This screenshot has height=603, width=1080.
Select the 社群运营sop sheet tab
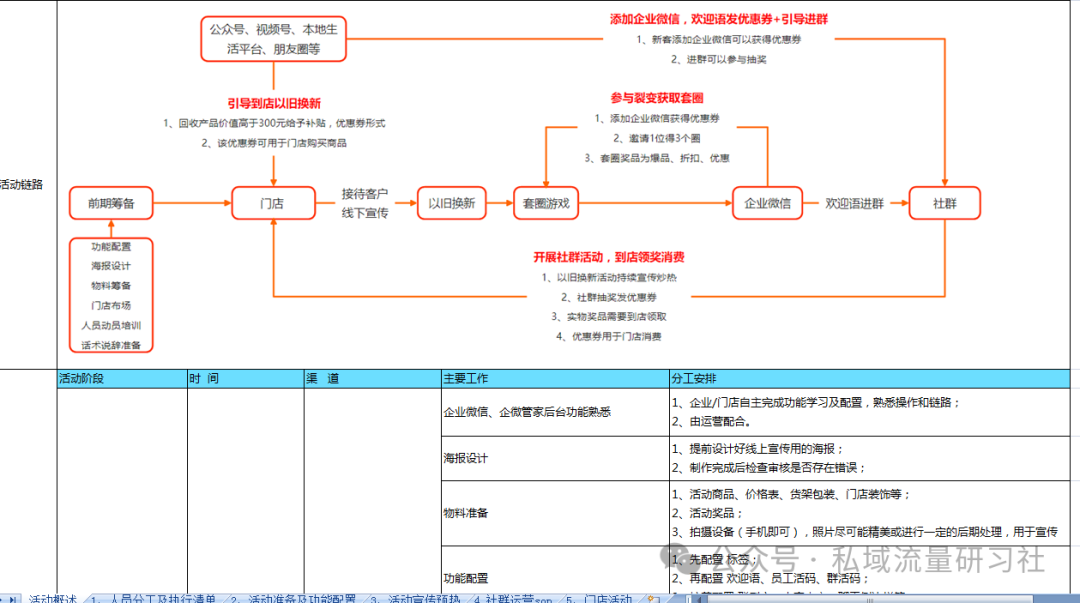(515, 598)
